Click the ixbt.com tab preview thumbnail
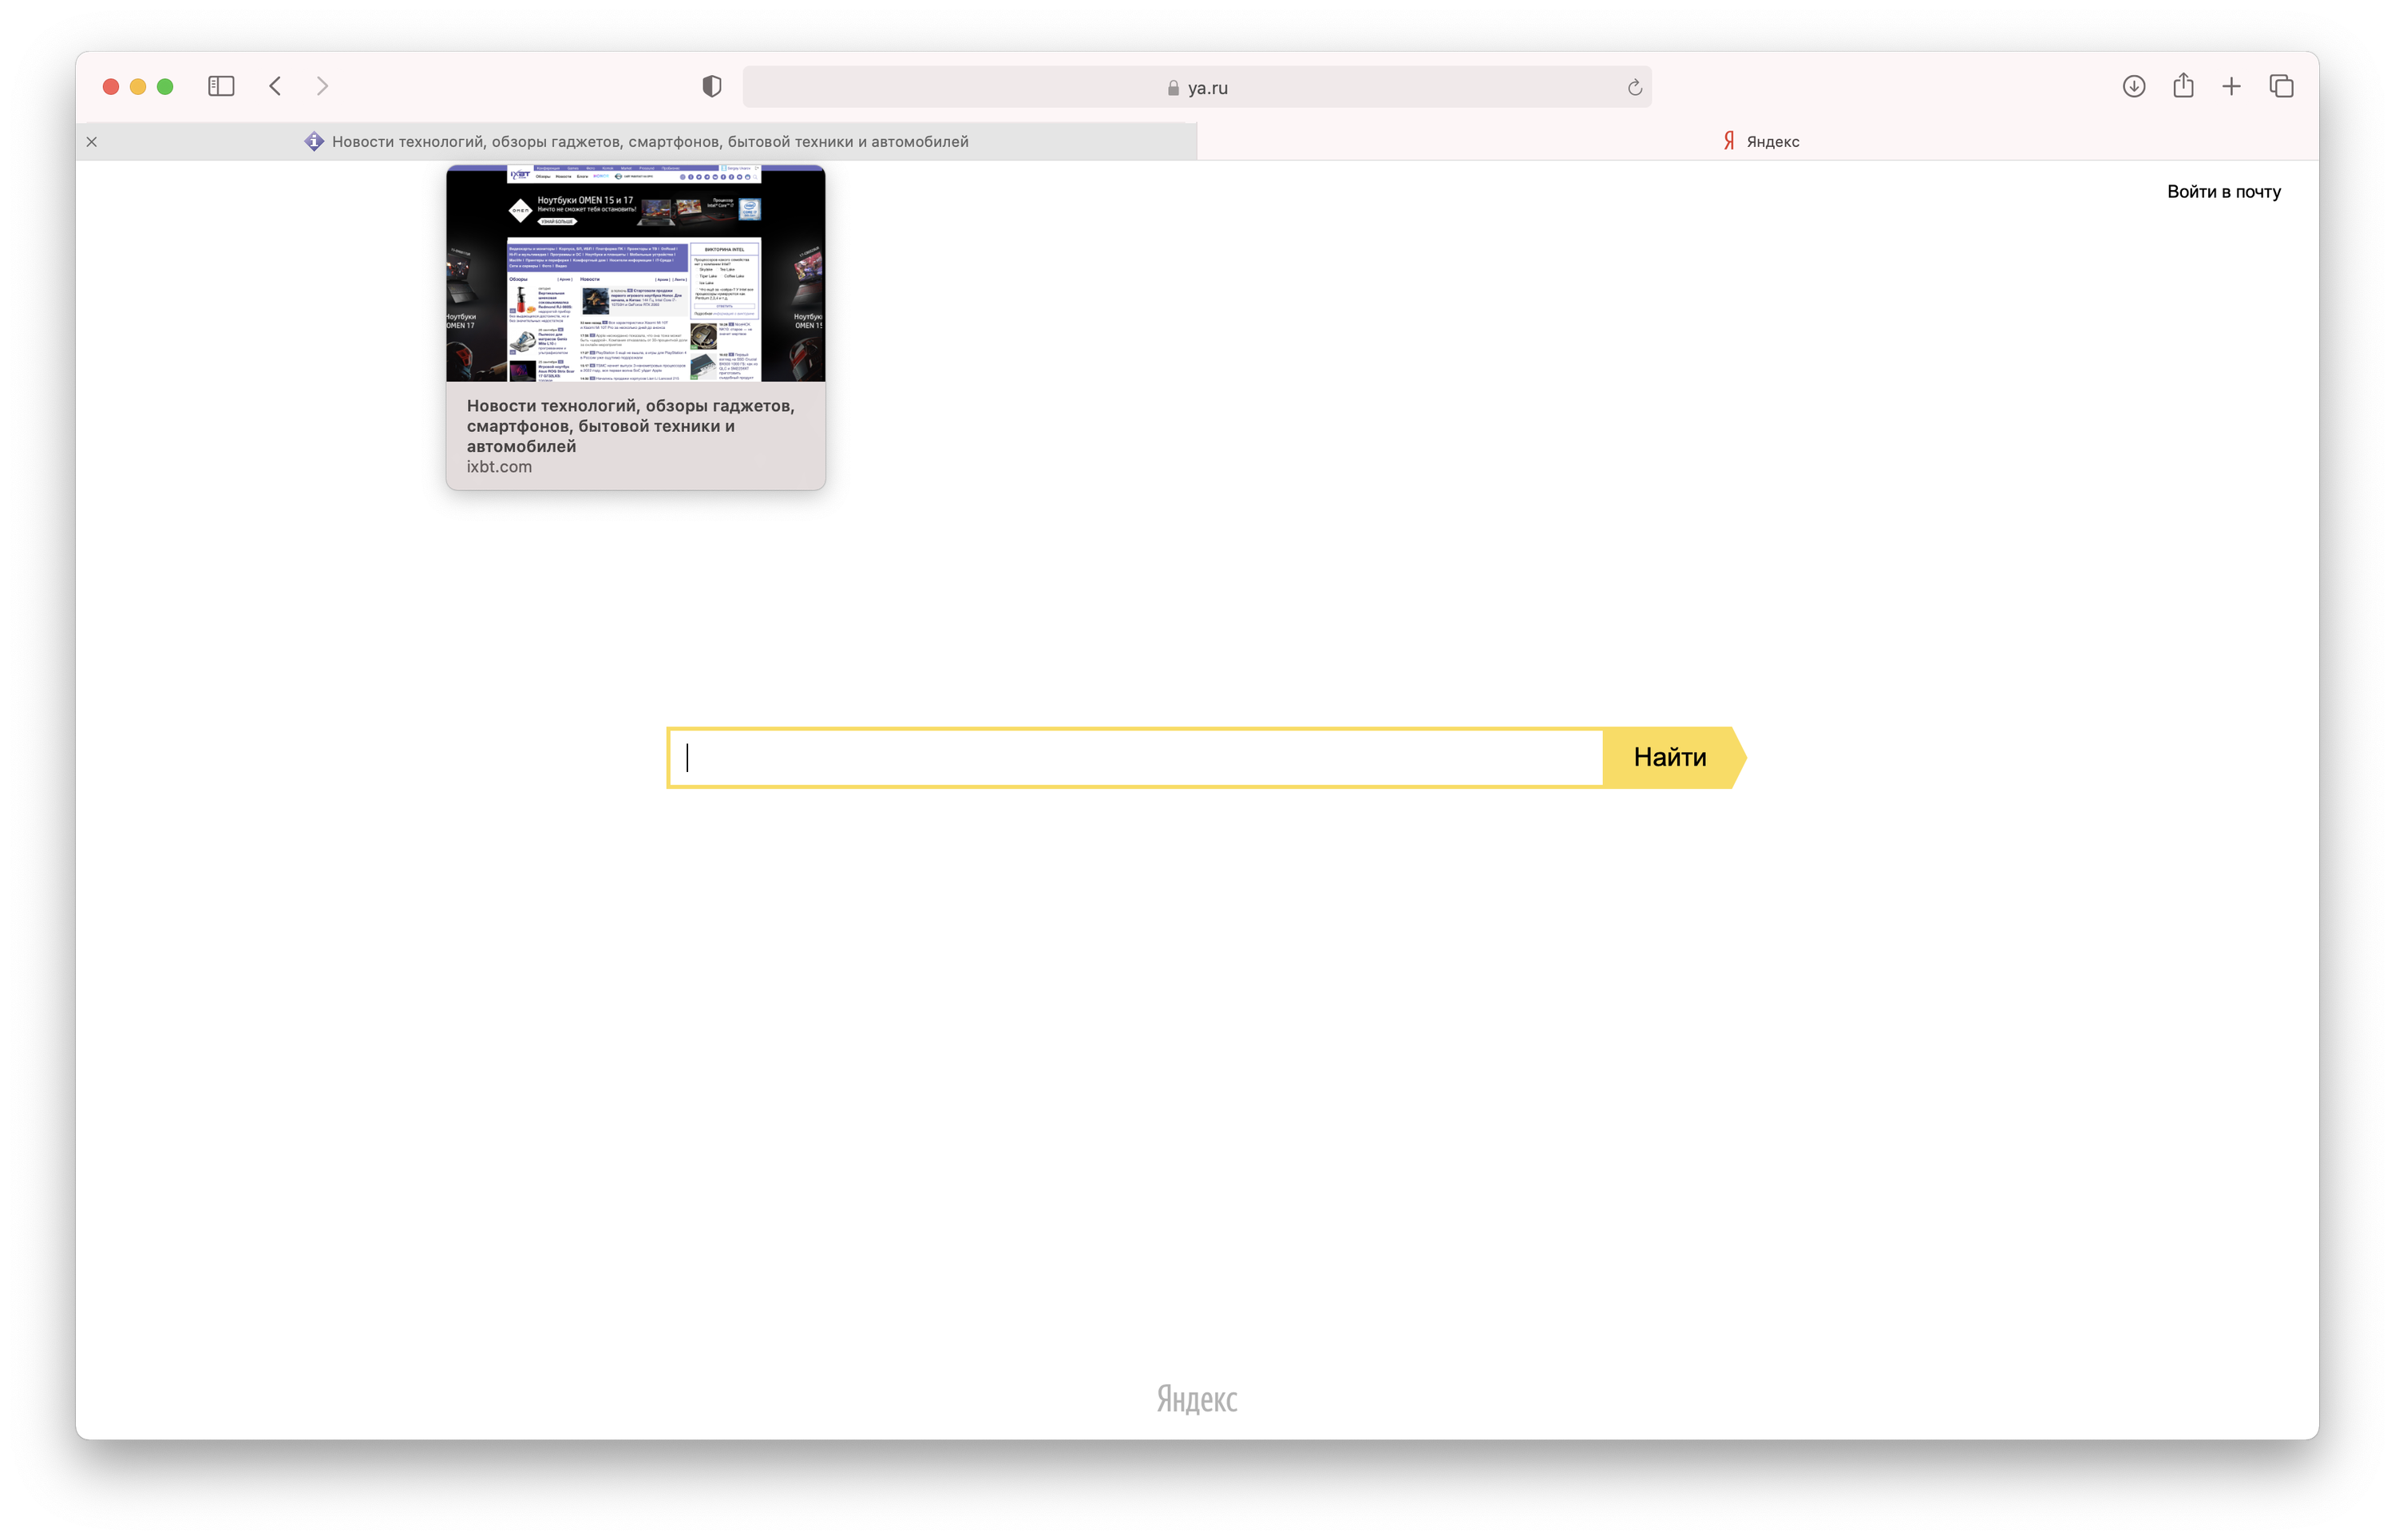Screen dimensions: 2395x1540 [x=636, y=274]
